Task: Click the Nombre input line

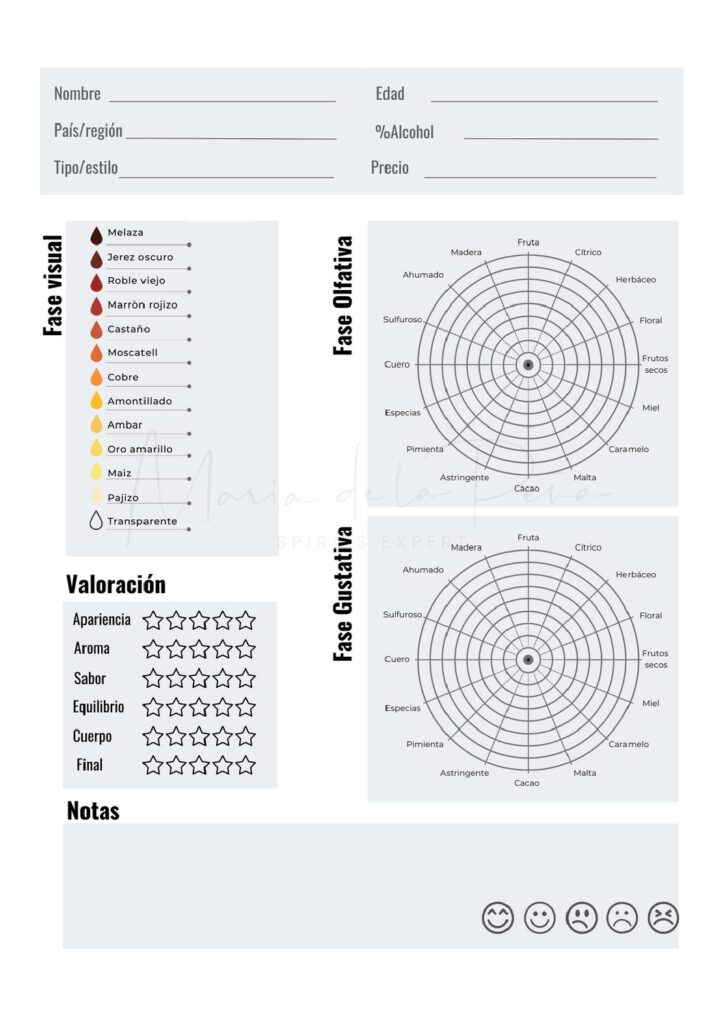Action: coord(222,95)
